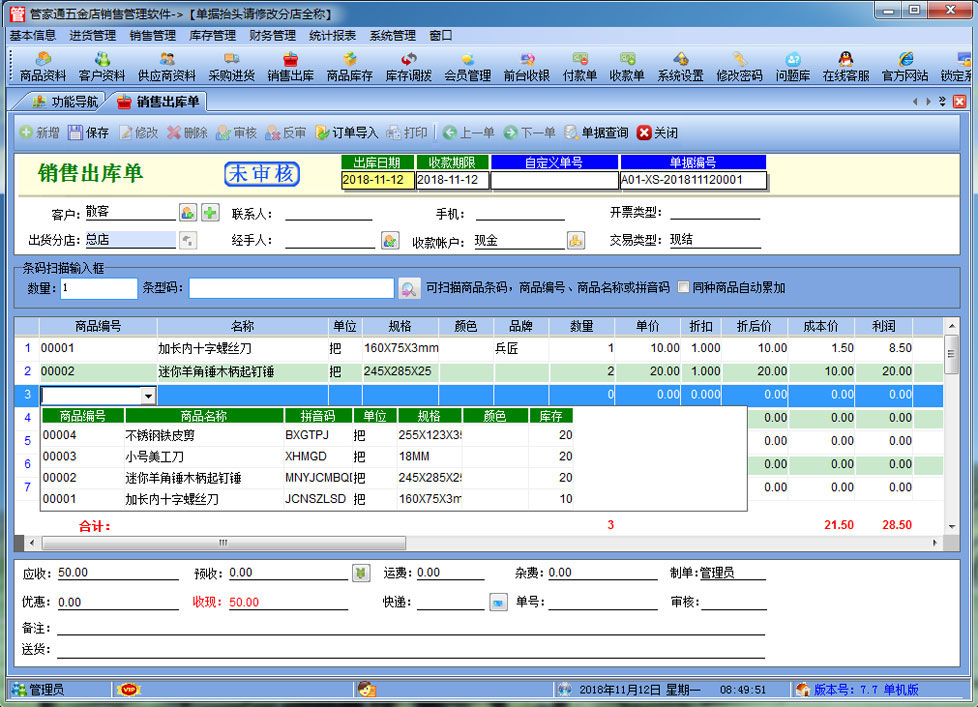
Task: Open the 商品资料 toolbar icon
Action: [x=43, y=67]
